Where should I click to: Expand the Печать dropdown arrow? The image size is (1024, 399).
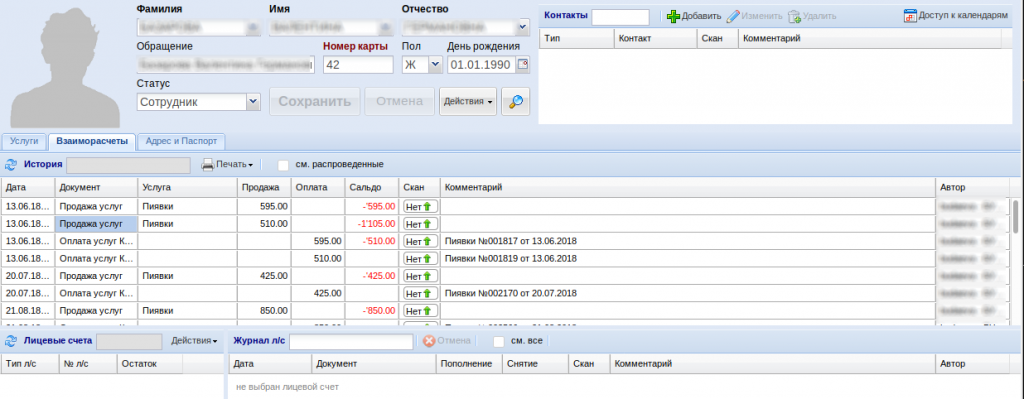pyautogui.click(x=251, y=165)
